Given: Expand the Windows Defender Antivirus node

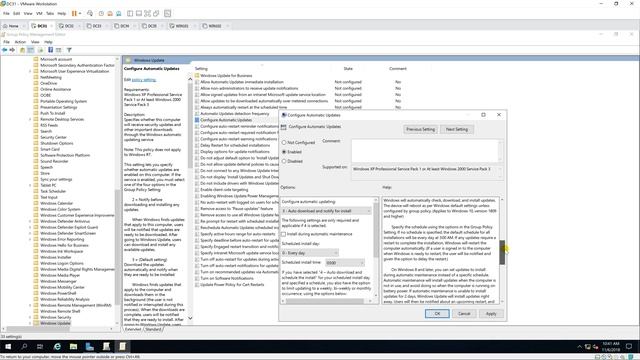Looking at the screenshot, I should coord(30,221).
